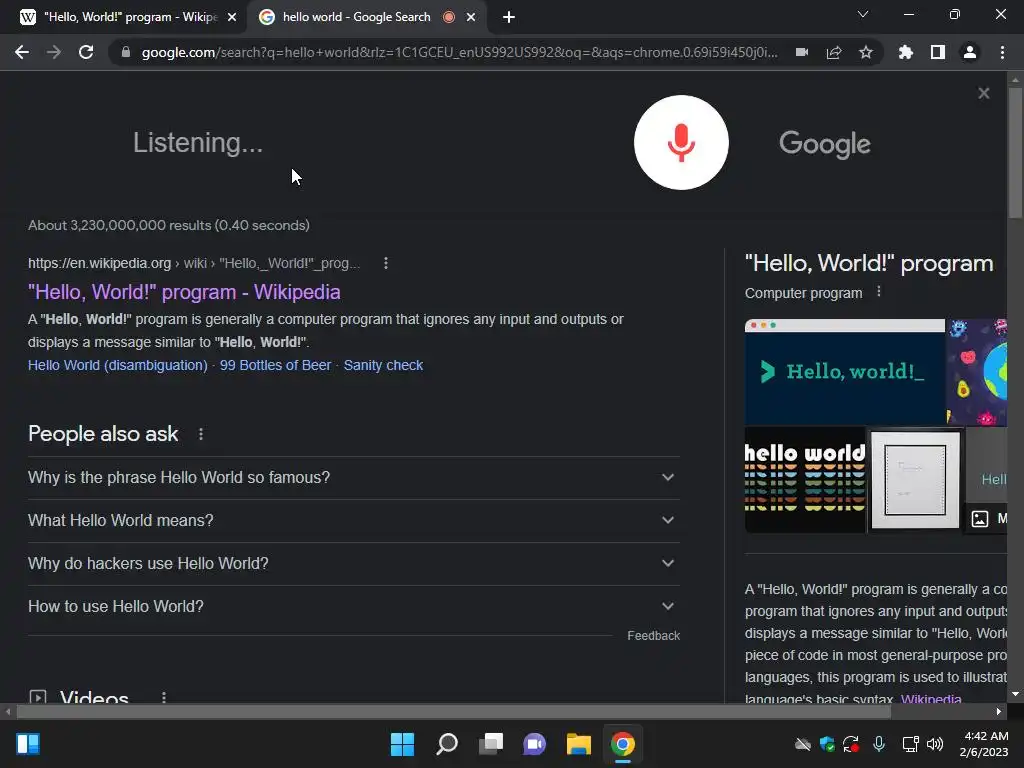
Task: Select the hello world Google Search tab
Action: [x=356, y=17]
